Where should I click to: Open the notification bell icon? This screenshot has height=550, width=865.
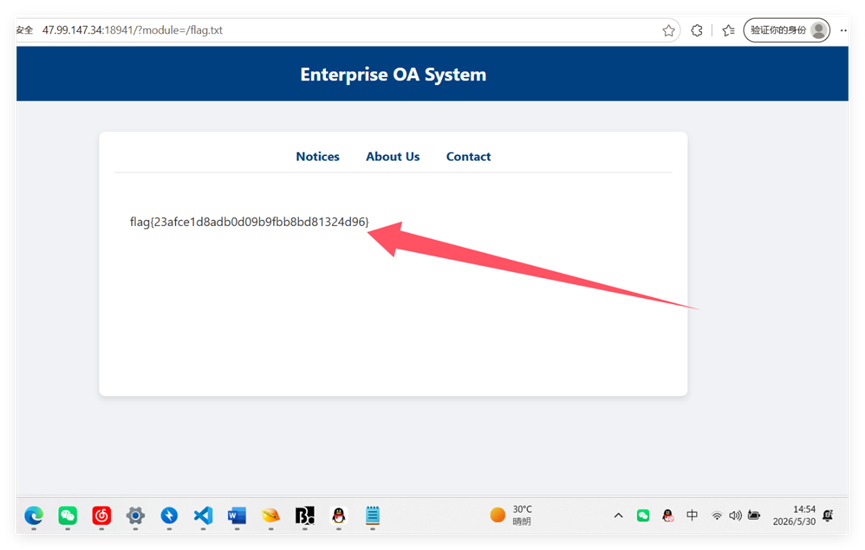(x=828, y=515)
